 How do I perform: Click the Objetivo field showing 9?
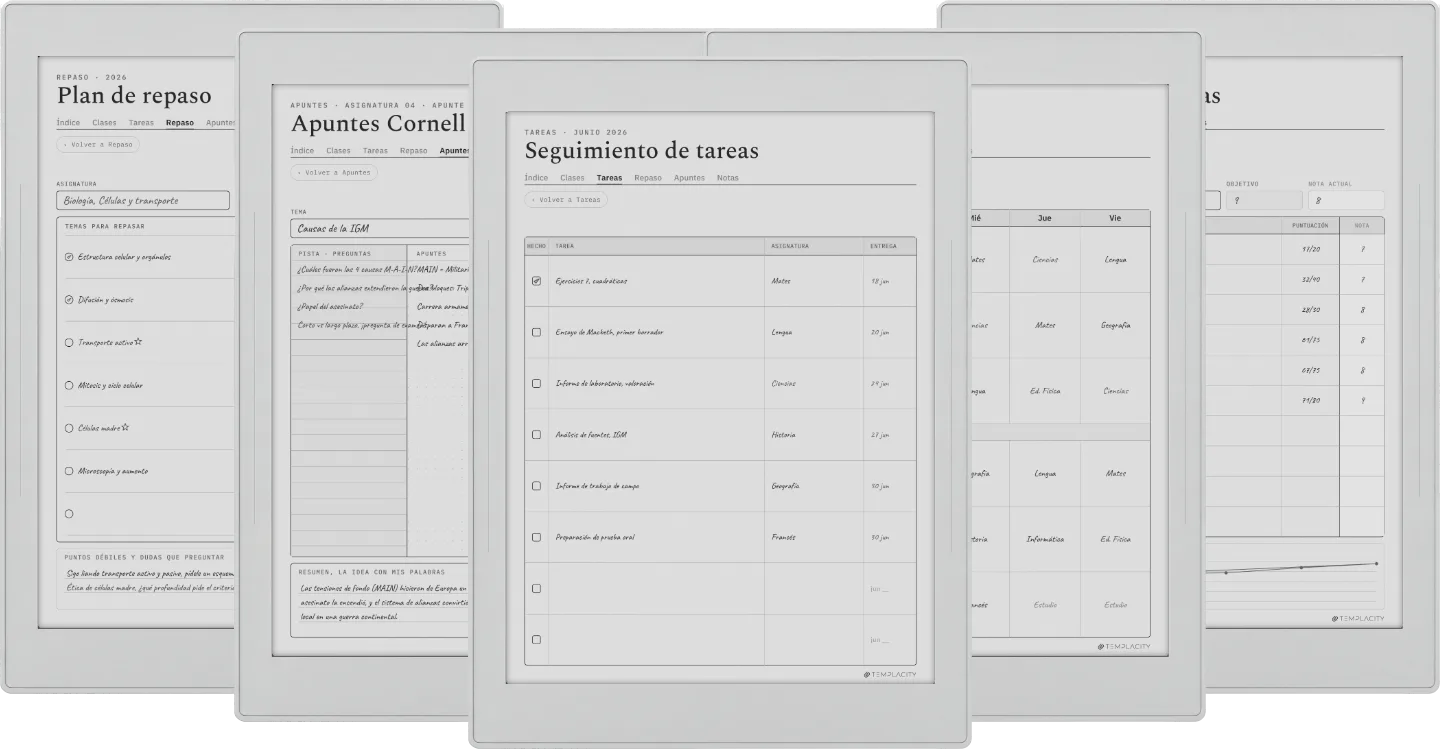click(x=1264, y=200)
